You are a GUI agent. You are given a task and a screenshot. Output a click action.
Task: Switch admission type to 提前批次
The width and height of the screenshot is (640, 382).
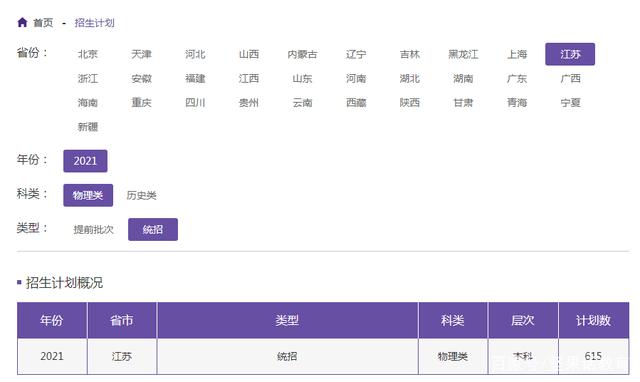(x=93, y=230)
